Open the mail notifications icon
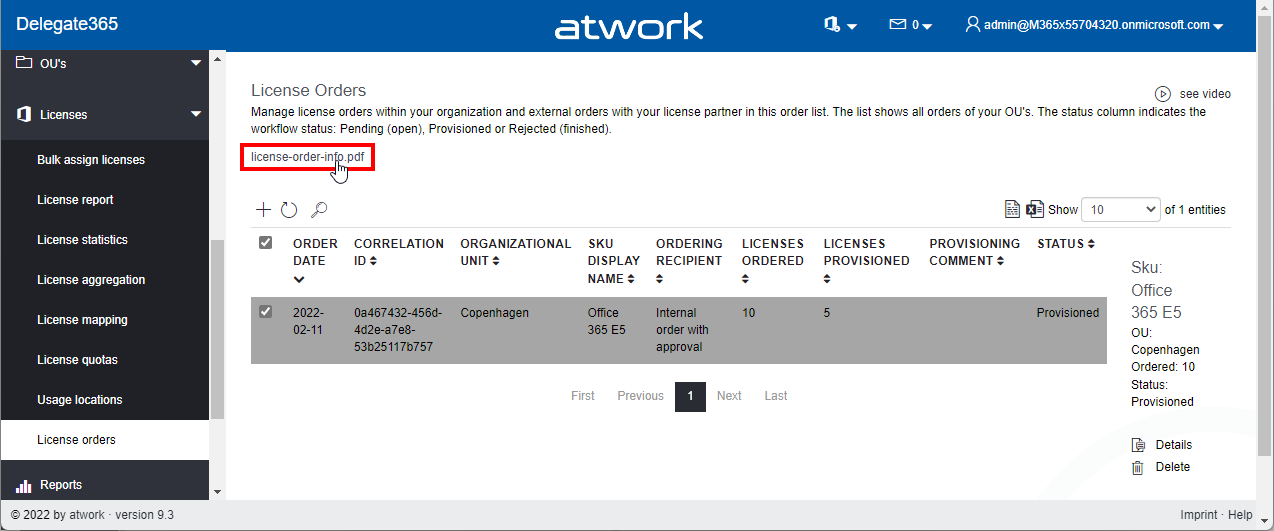Screen dimensions: 1274x531 coord(898,25)
